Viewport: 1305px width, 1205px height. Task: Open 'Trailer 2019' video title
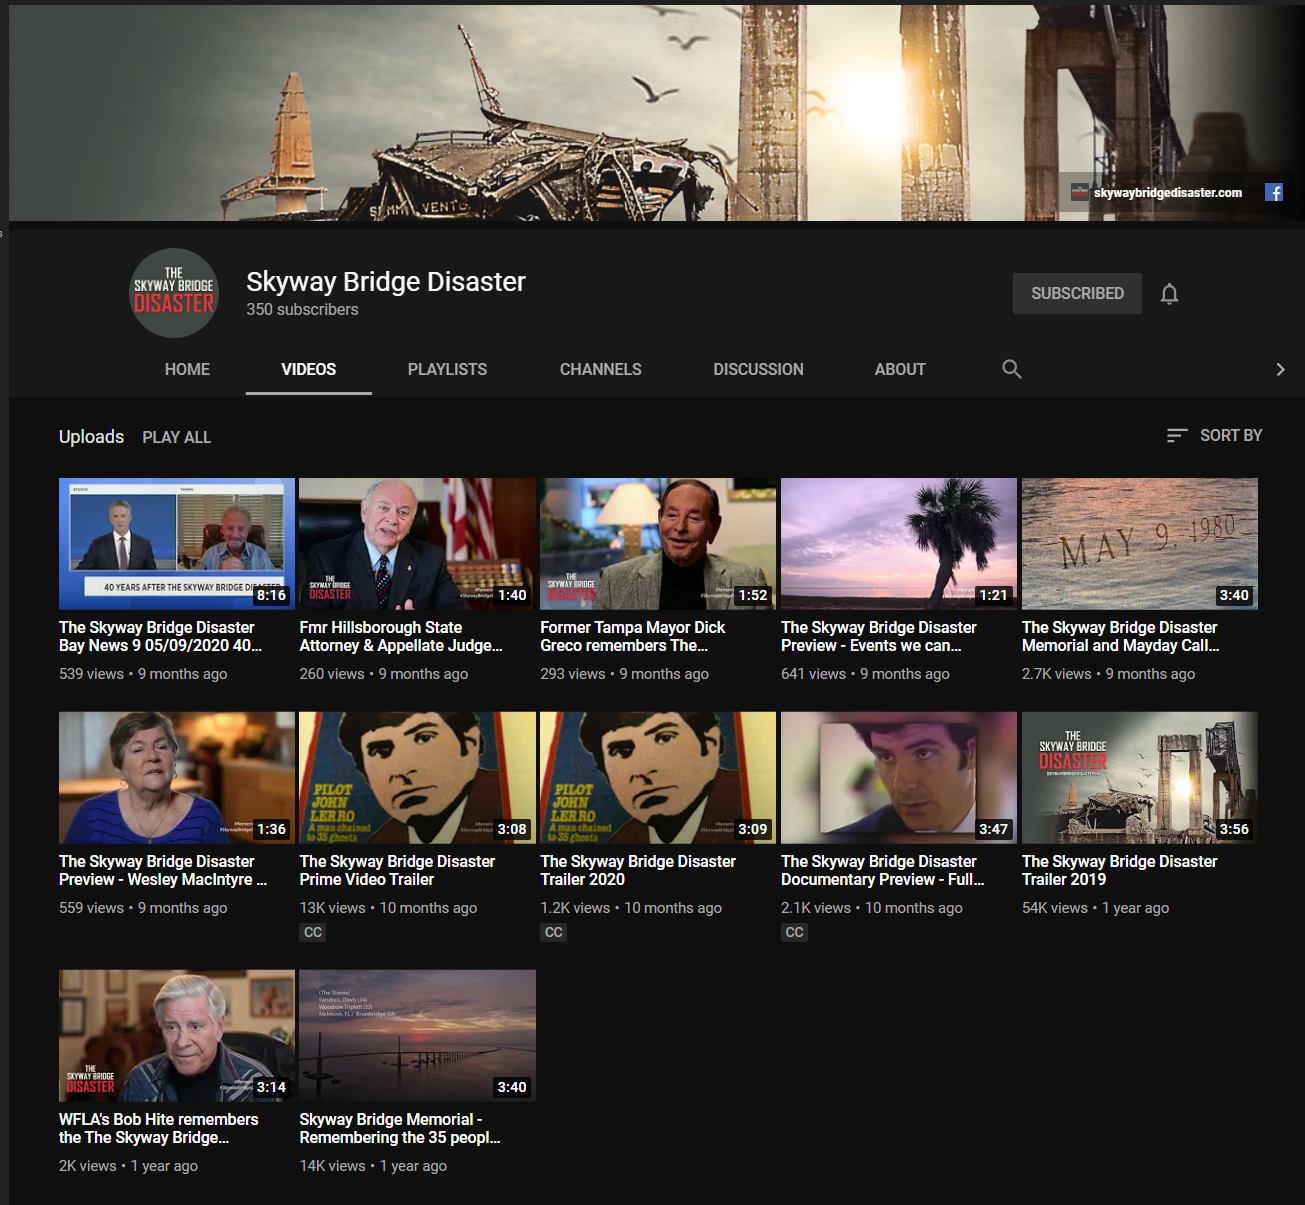pos(1119,870)
